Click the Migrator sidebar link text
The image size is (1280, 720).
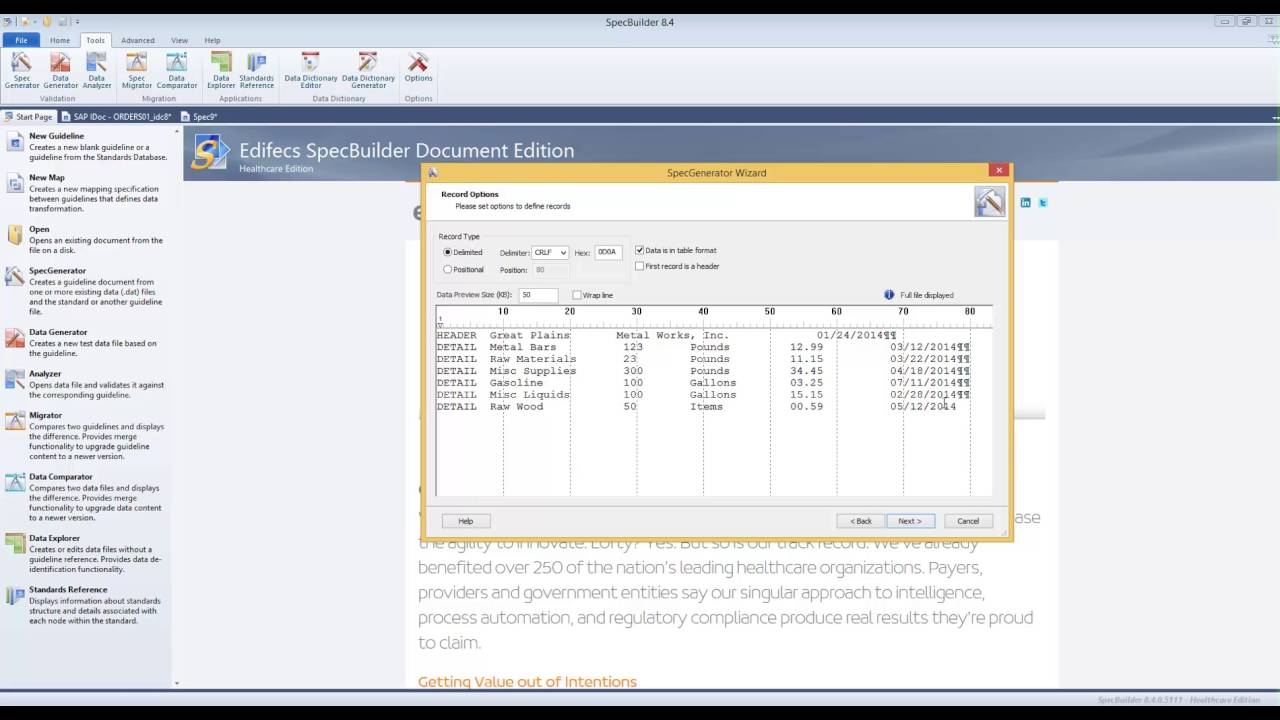pyautogui.click(x=46, y=415)
